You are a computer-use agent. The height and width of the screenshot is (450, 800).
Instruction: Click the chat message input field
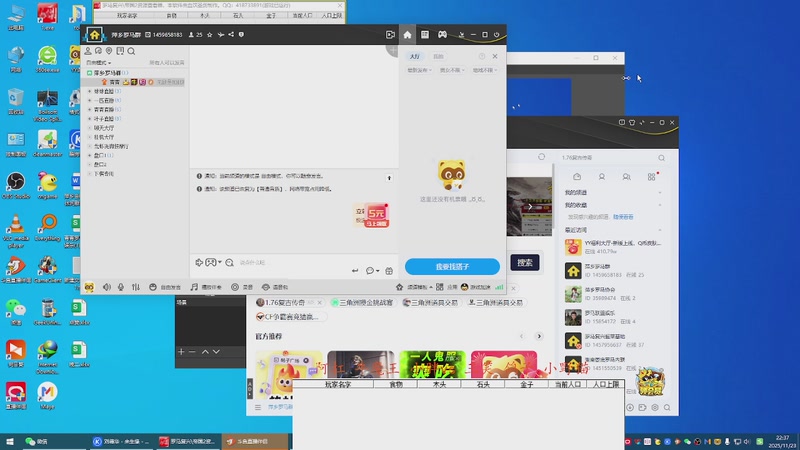(293, 262)
